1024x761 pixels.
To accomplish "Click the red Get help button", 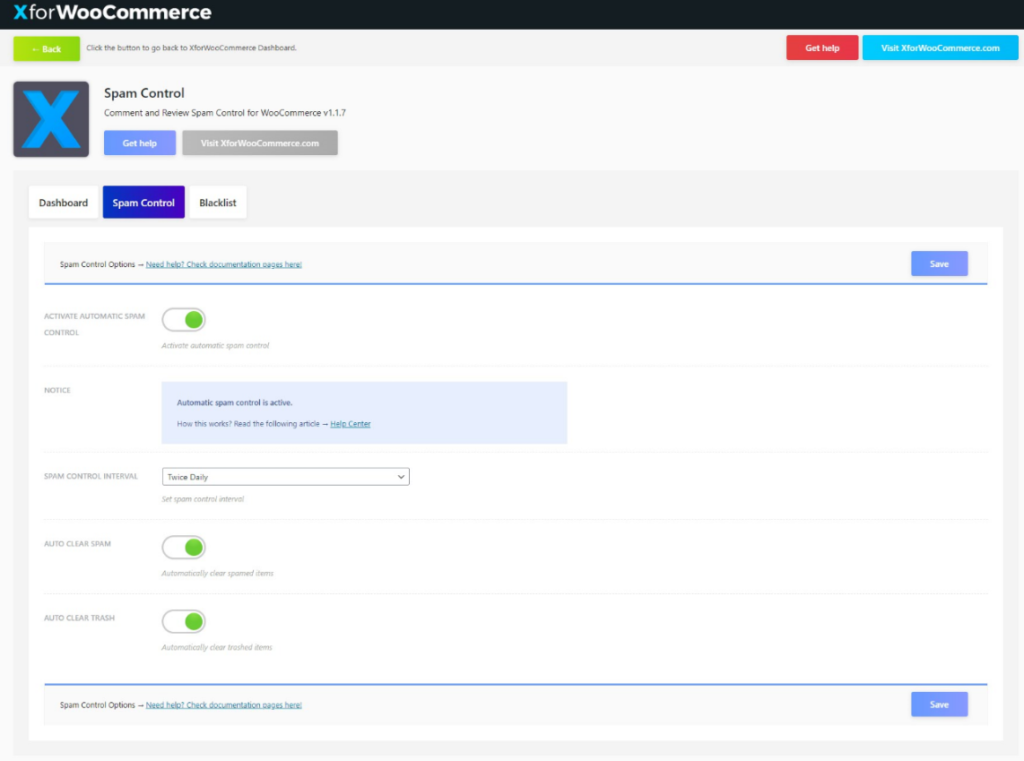I will [x=822, y=48].
